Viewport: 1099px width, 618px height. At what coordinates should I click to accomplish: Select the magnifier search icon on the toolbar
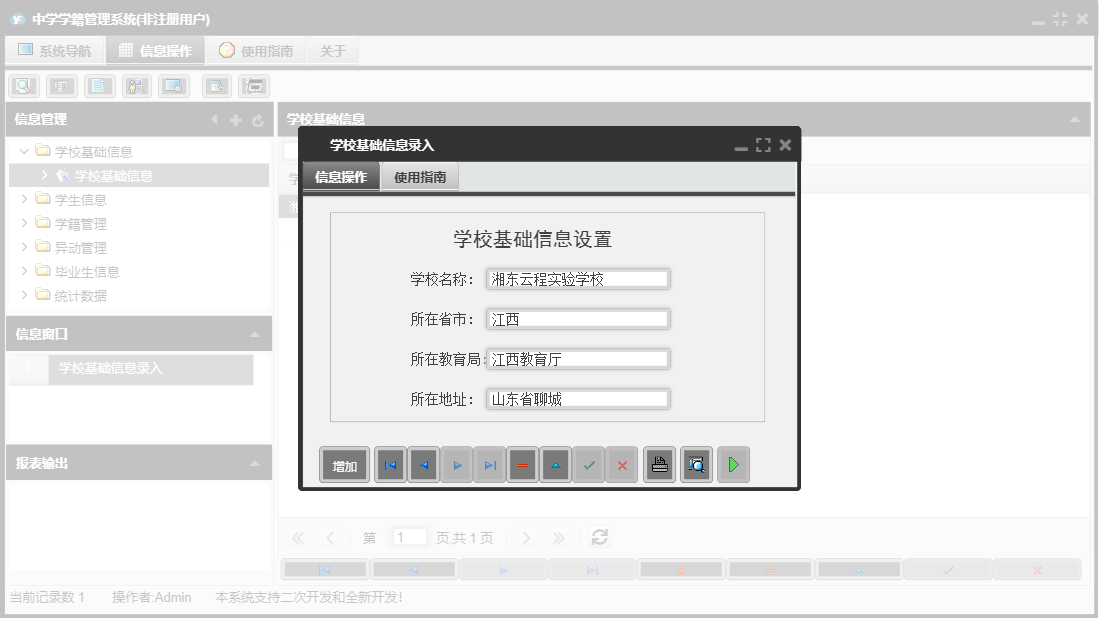[22, 85]
